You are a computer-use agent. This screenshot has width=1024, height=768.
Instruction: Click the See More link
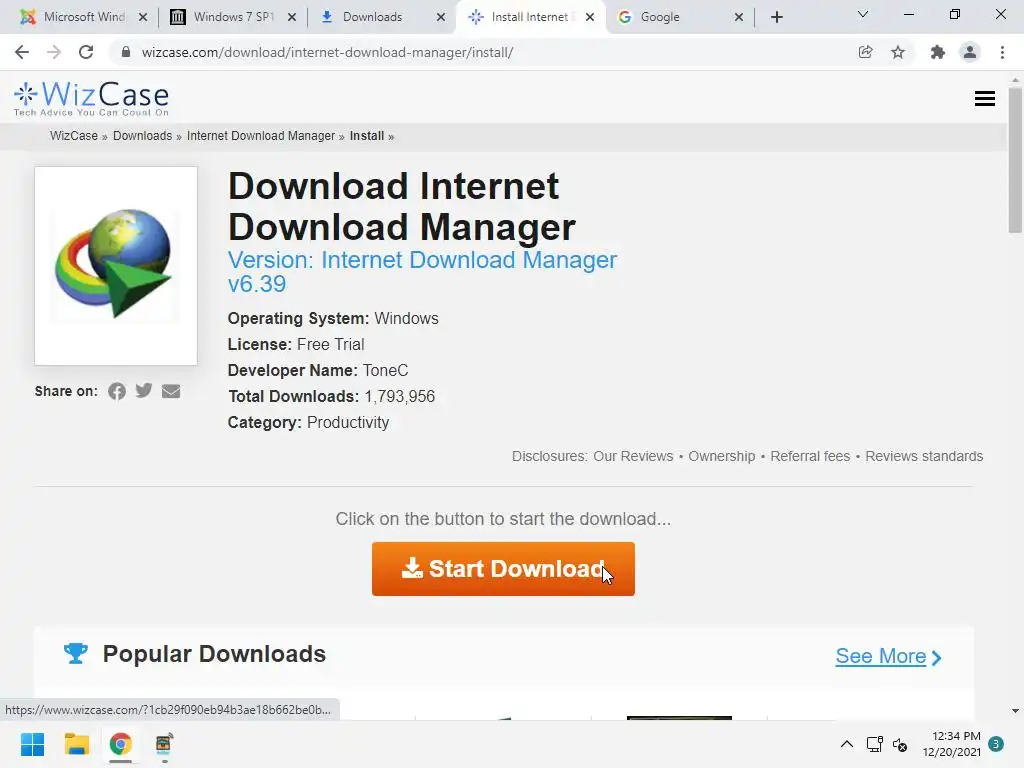click(x=888, y=656)
